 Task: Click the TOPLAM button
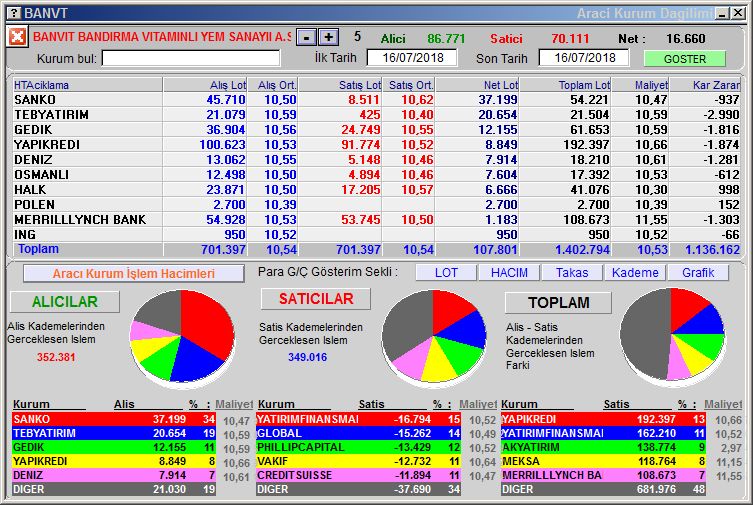pos(559,303)
